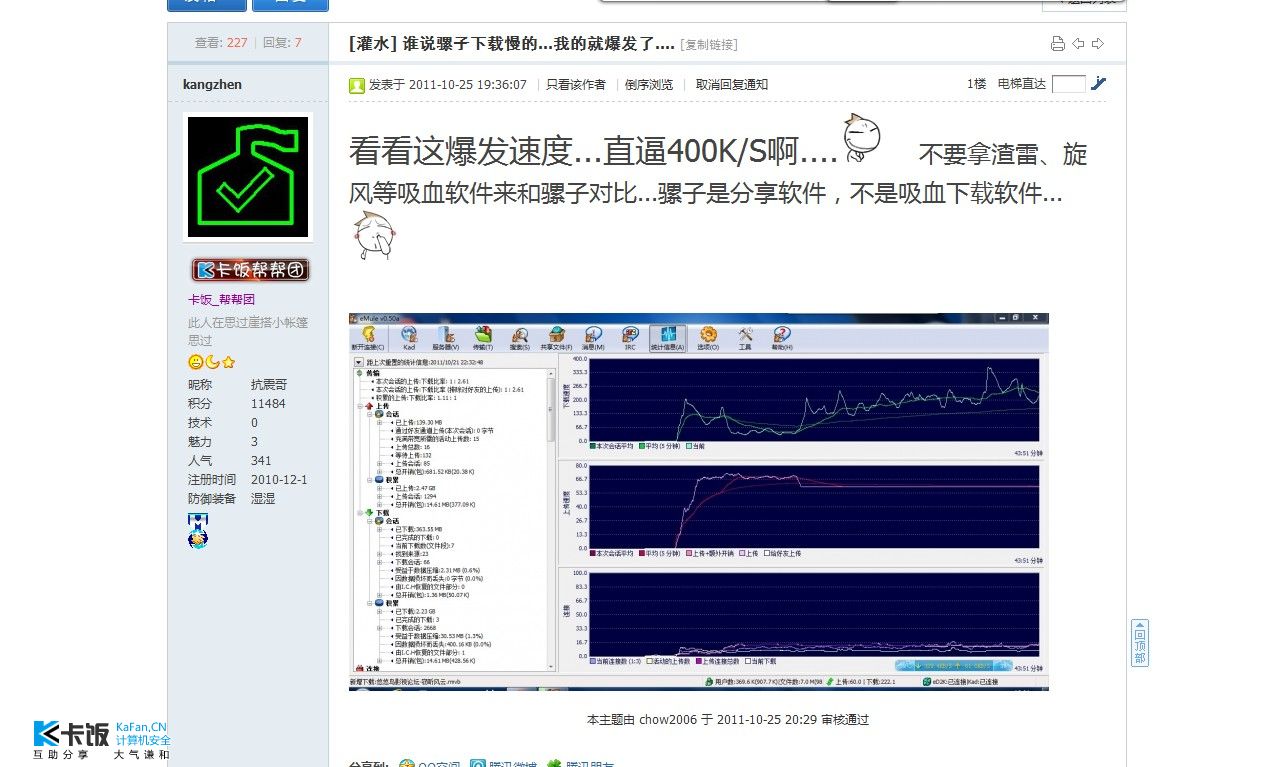1288x767 pixels.
Task: Click the 查看: 227 view count
Action: click(x=221, y=43)
